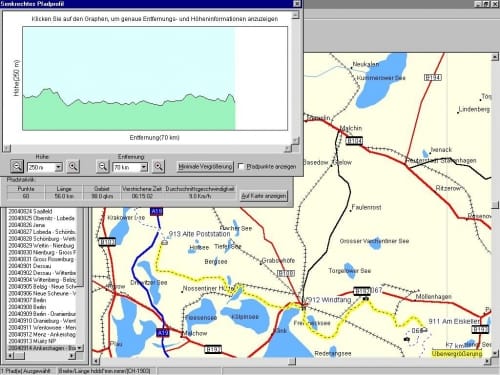
Task: Select the 067 waypoint icon on map
Action: click(x=366, y=298)
